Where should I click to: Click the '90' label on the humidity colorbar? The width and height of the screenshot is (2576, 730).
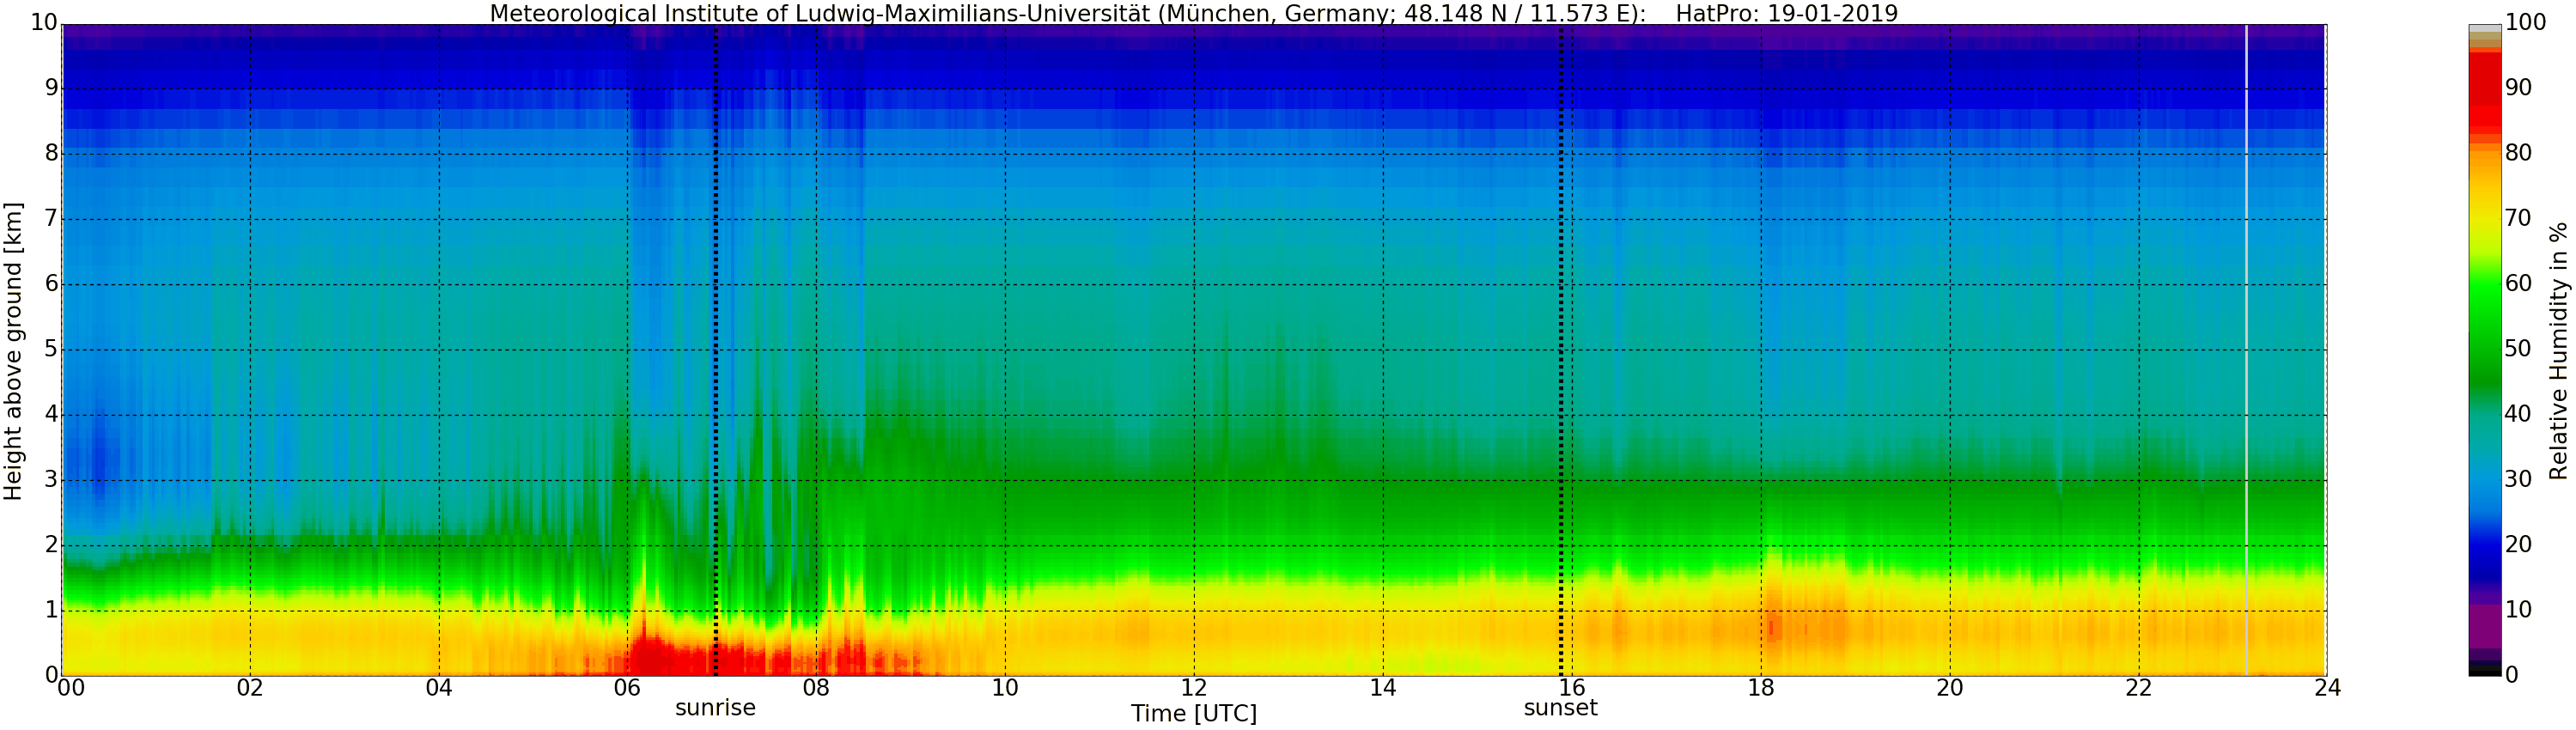(x=2518, y=88)
